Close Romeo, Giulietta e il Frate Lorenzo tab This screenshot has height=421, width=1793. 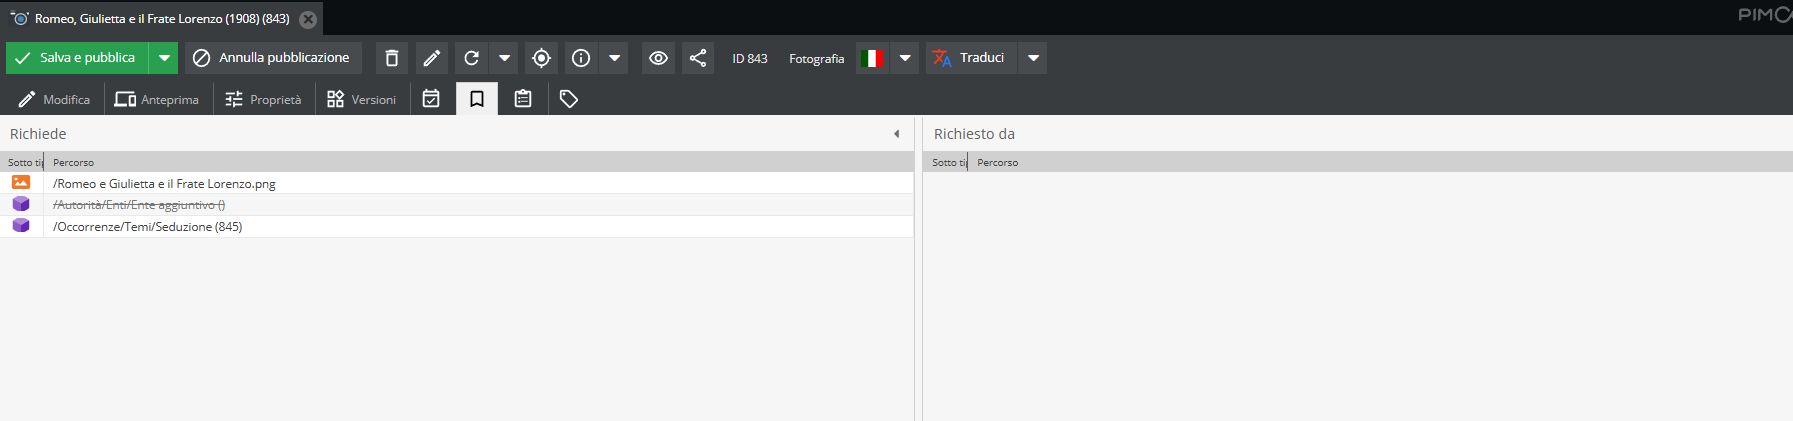coord(308,19)
